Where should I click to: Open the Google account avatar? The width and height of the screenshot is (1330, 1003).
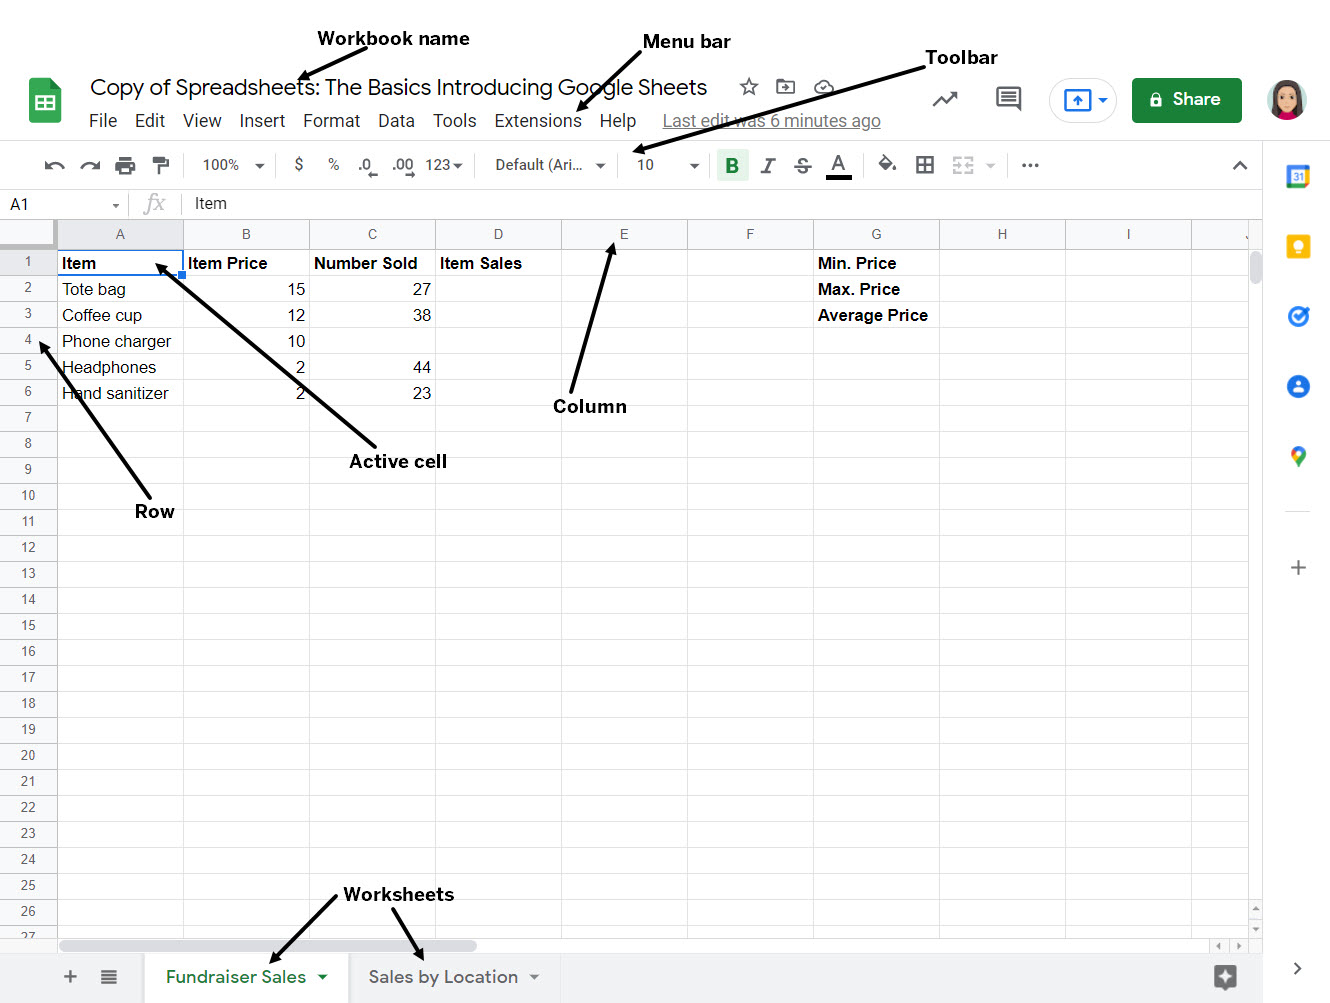(x=1287, y=99)
